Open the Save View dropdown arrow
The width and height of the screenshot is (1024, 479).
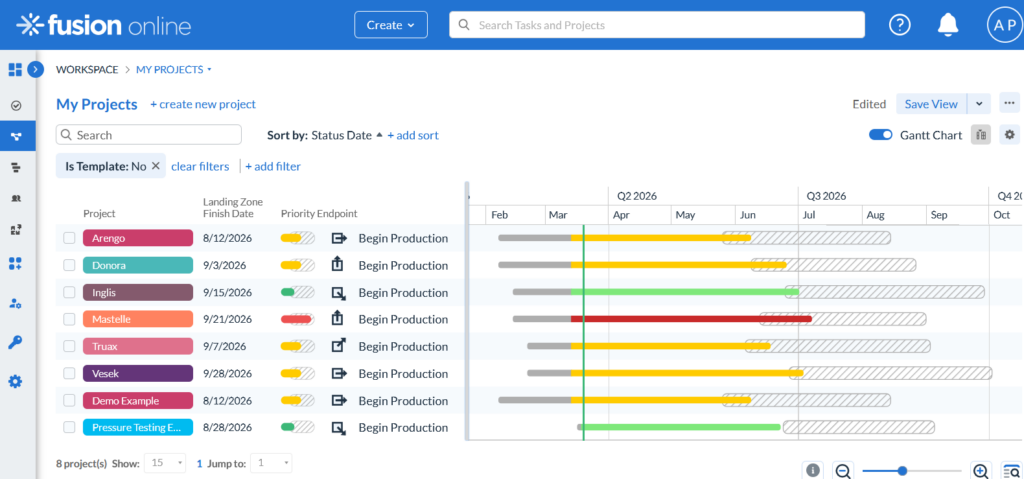(x=979, y=104)
